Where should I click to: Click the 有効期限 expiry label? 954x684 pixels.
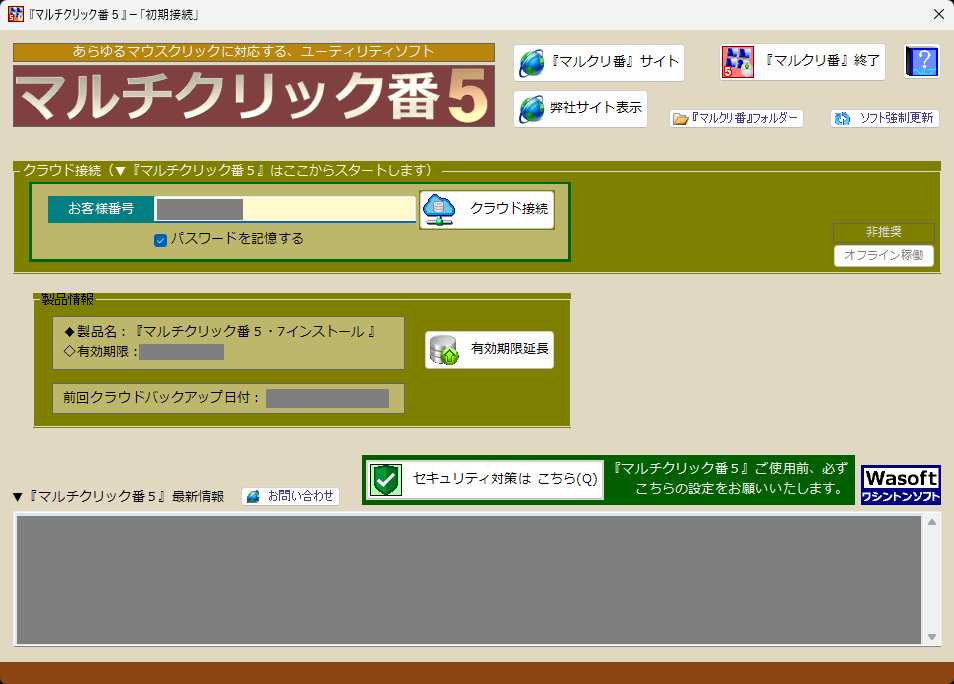(101, 352)
